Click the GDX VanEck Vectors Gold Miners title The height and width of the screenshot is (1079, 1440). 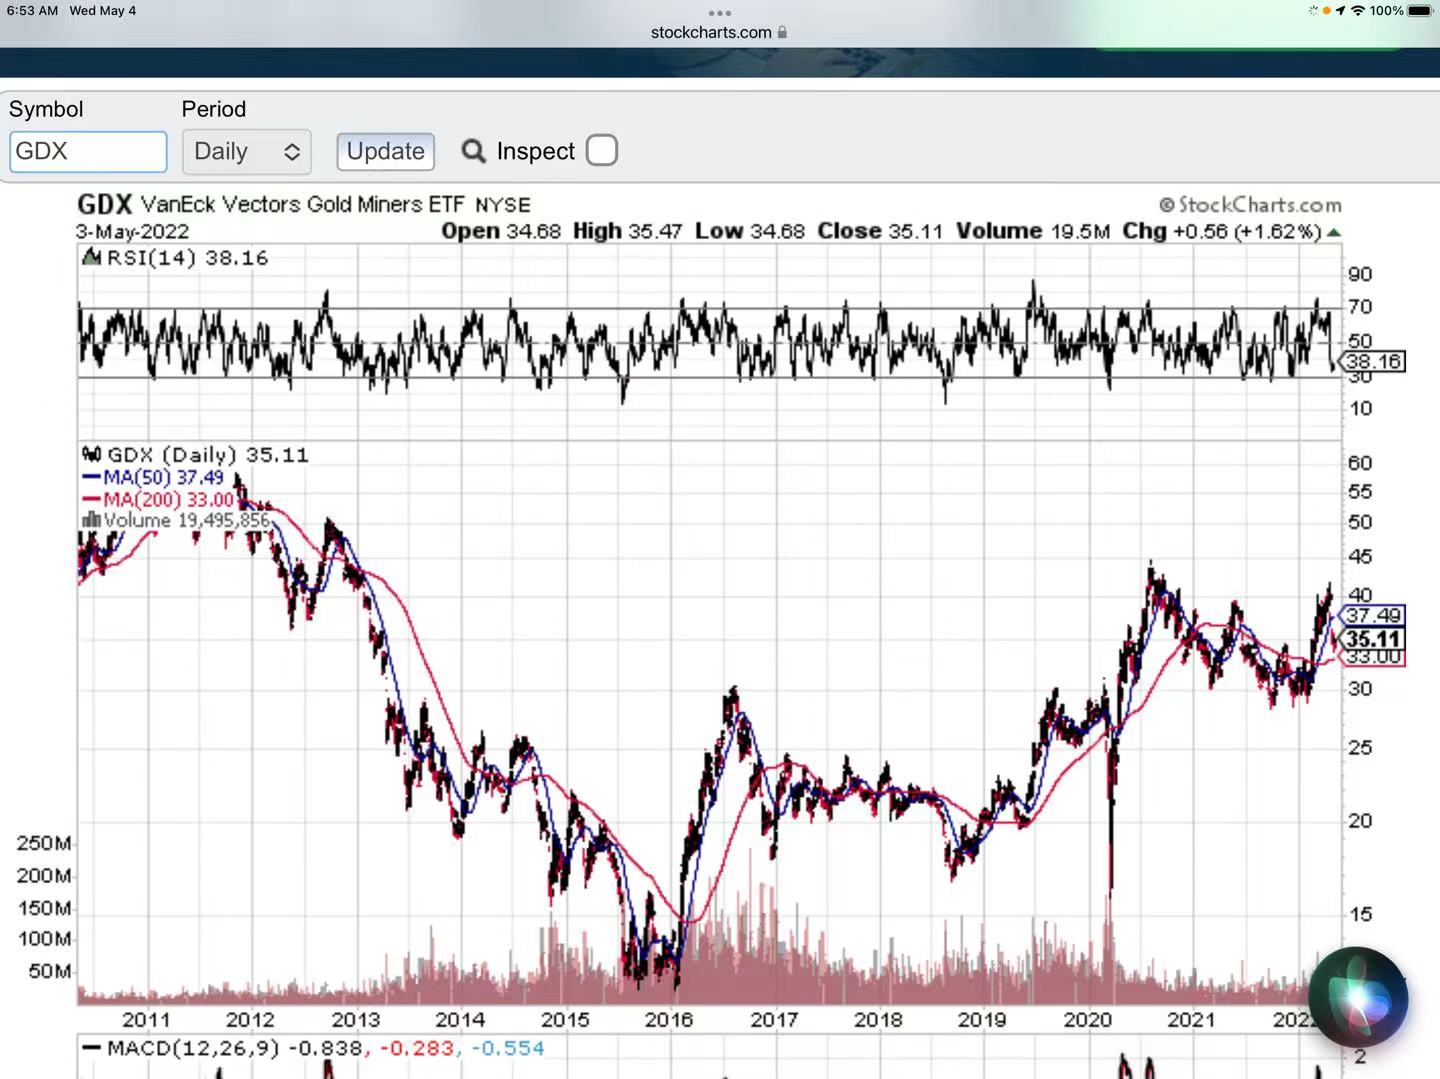[304, 205]
